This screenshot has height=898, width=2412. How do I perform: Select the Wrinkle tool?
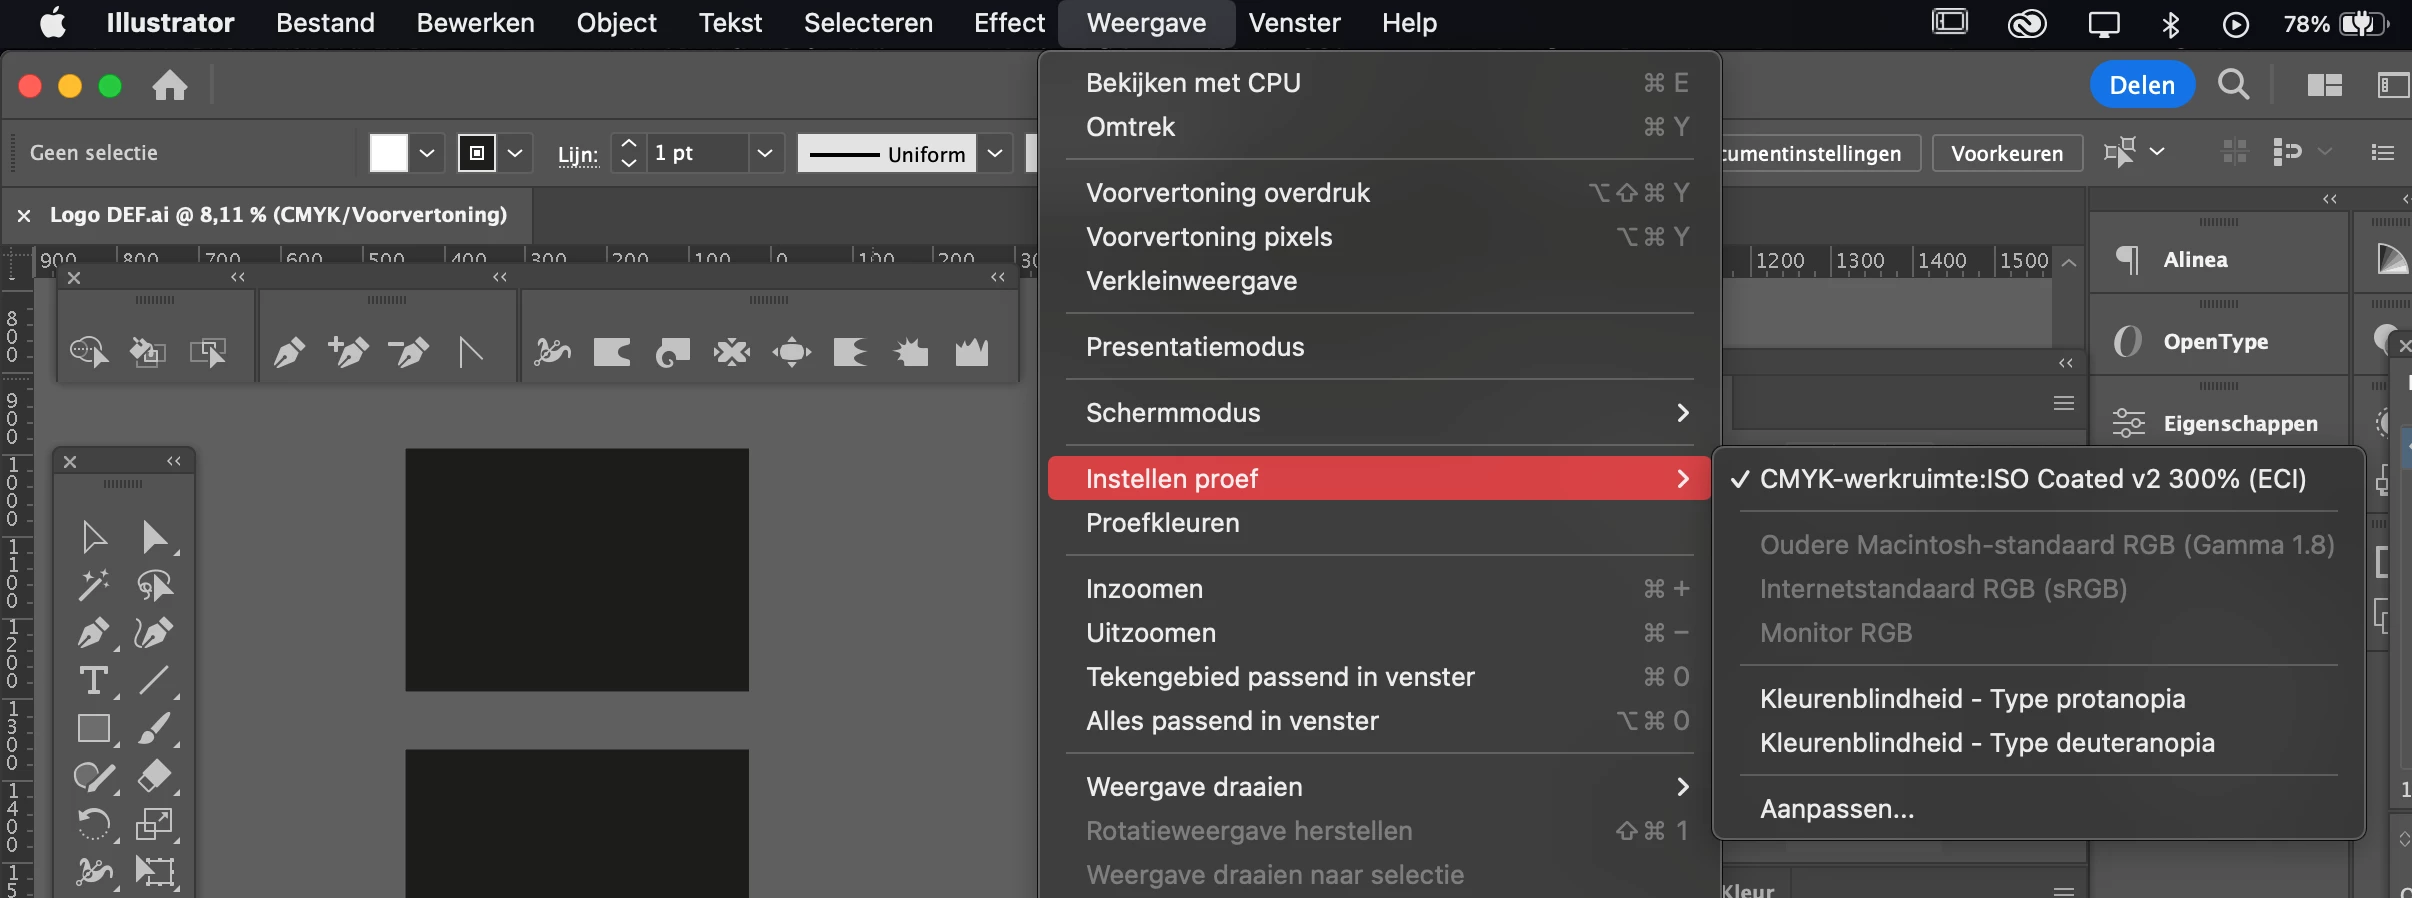tap(971, 352)
